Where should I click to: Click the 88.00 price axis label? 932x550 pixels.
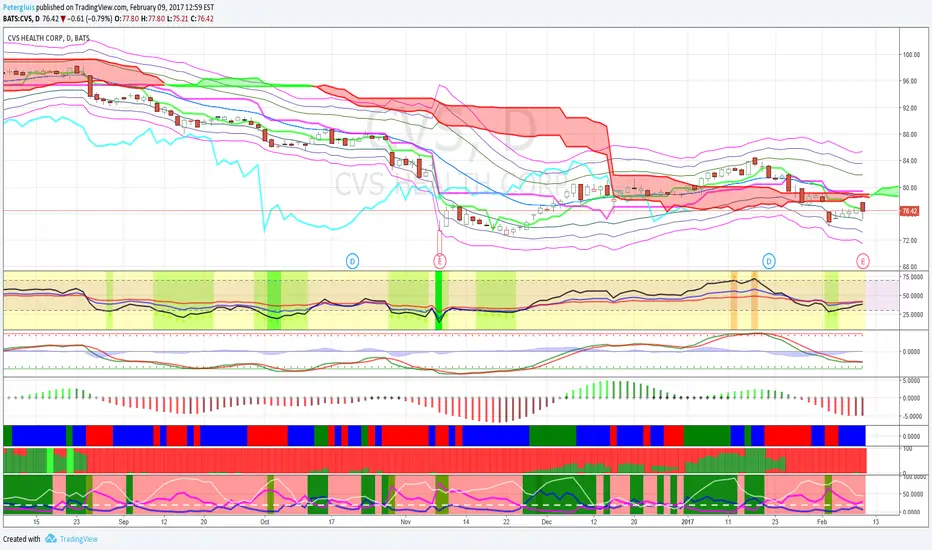tap(910, 134)
